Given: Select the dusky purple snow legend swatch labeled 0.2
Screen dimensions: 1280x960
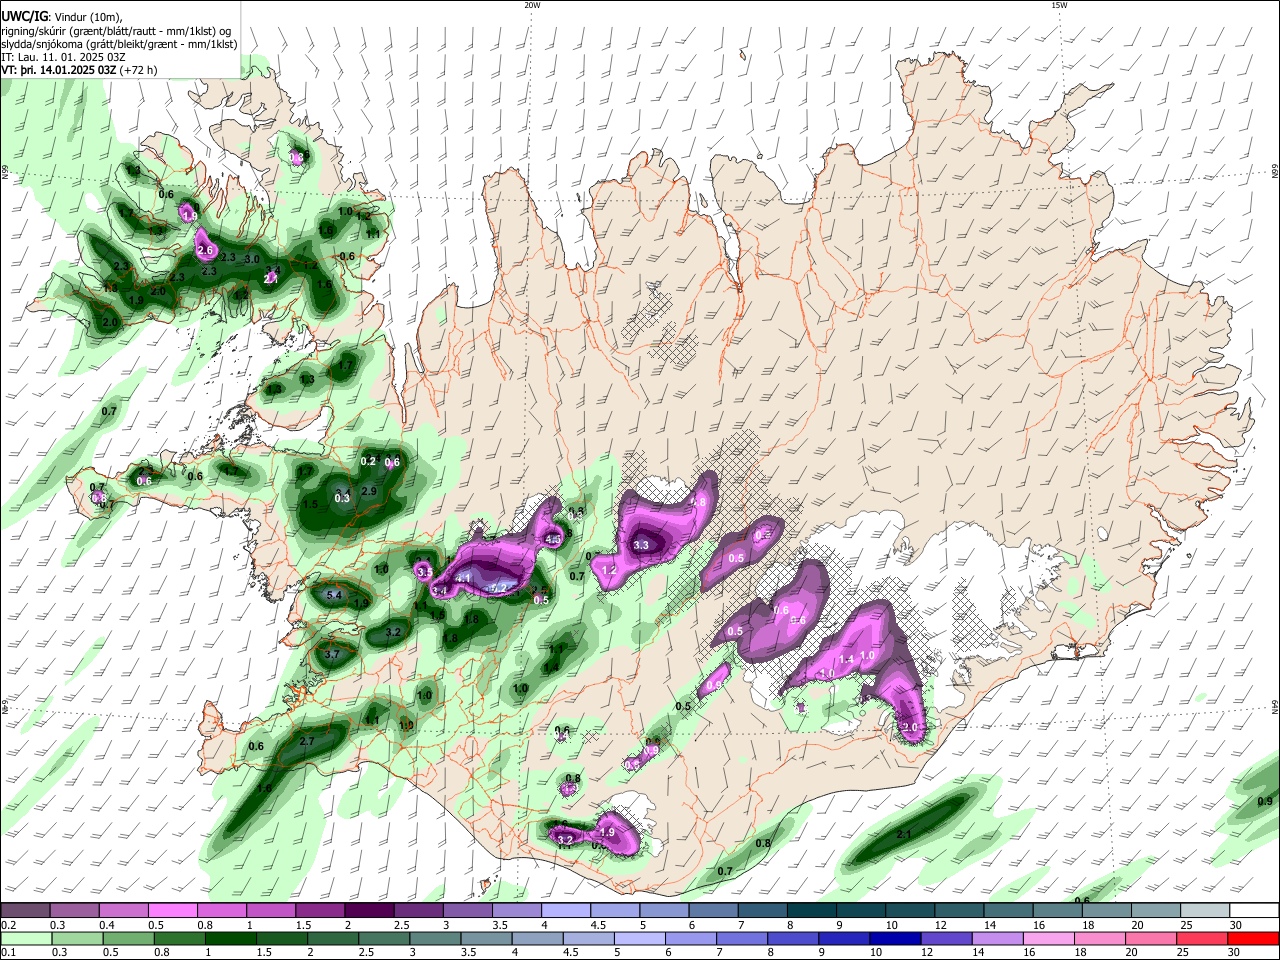Looking at the screenshot, I should coord(25,911).
